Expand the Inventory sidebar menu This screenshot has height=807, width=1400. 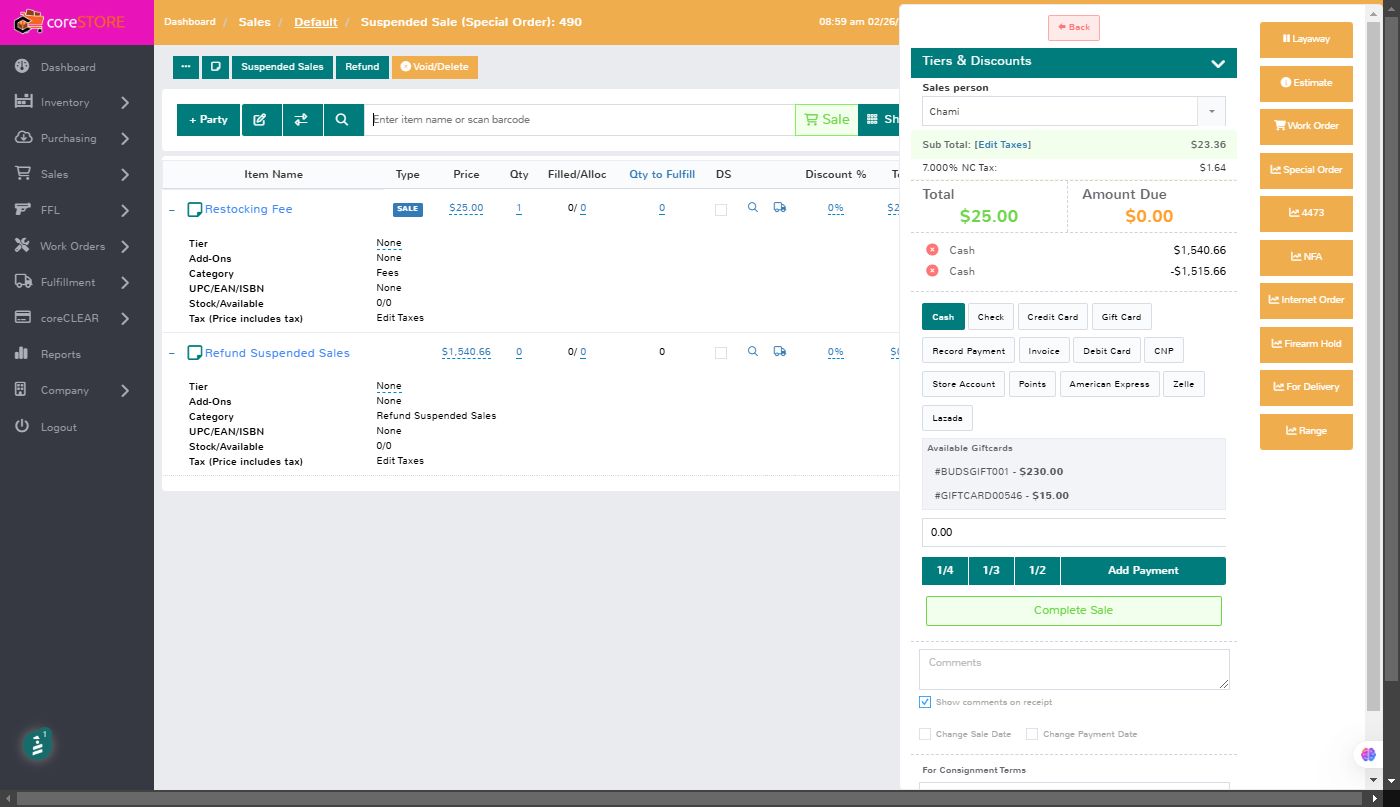125,103
